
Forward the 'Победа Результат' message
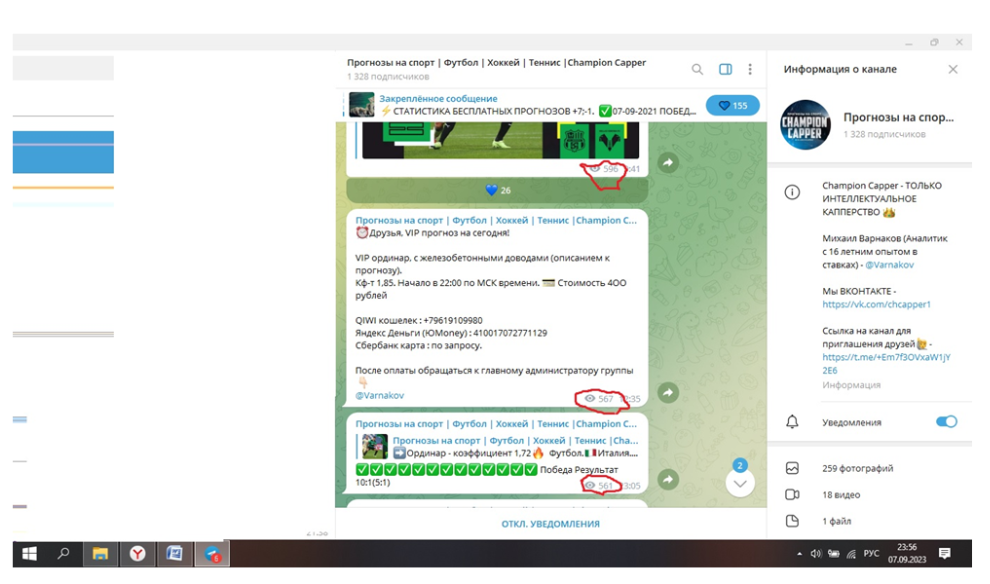[x=668, y=480]
